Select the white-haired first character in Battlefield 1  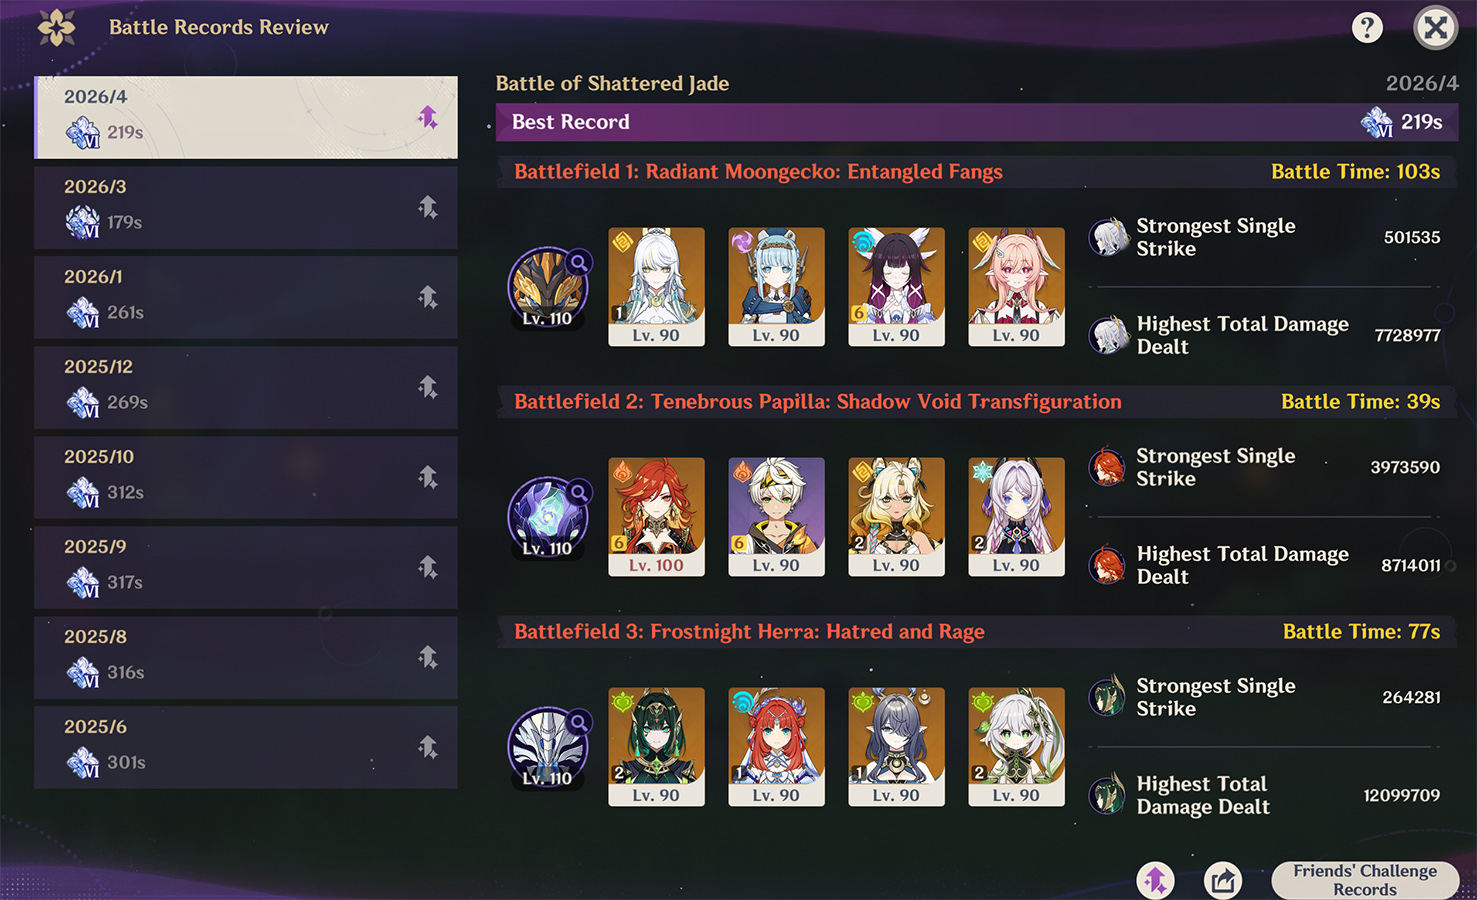click(657, 287)
